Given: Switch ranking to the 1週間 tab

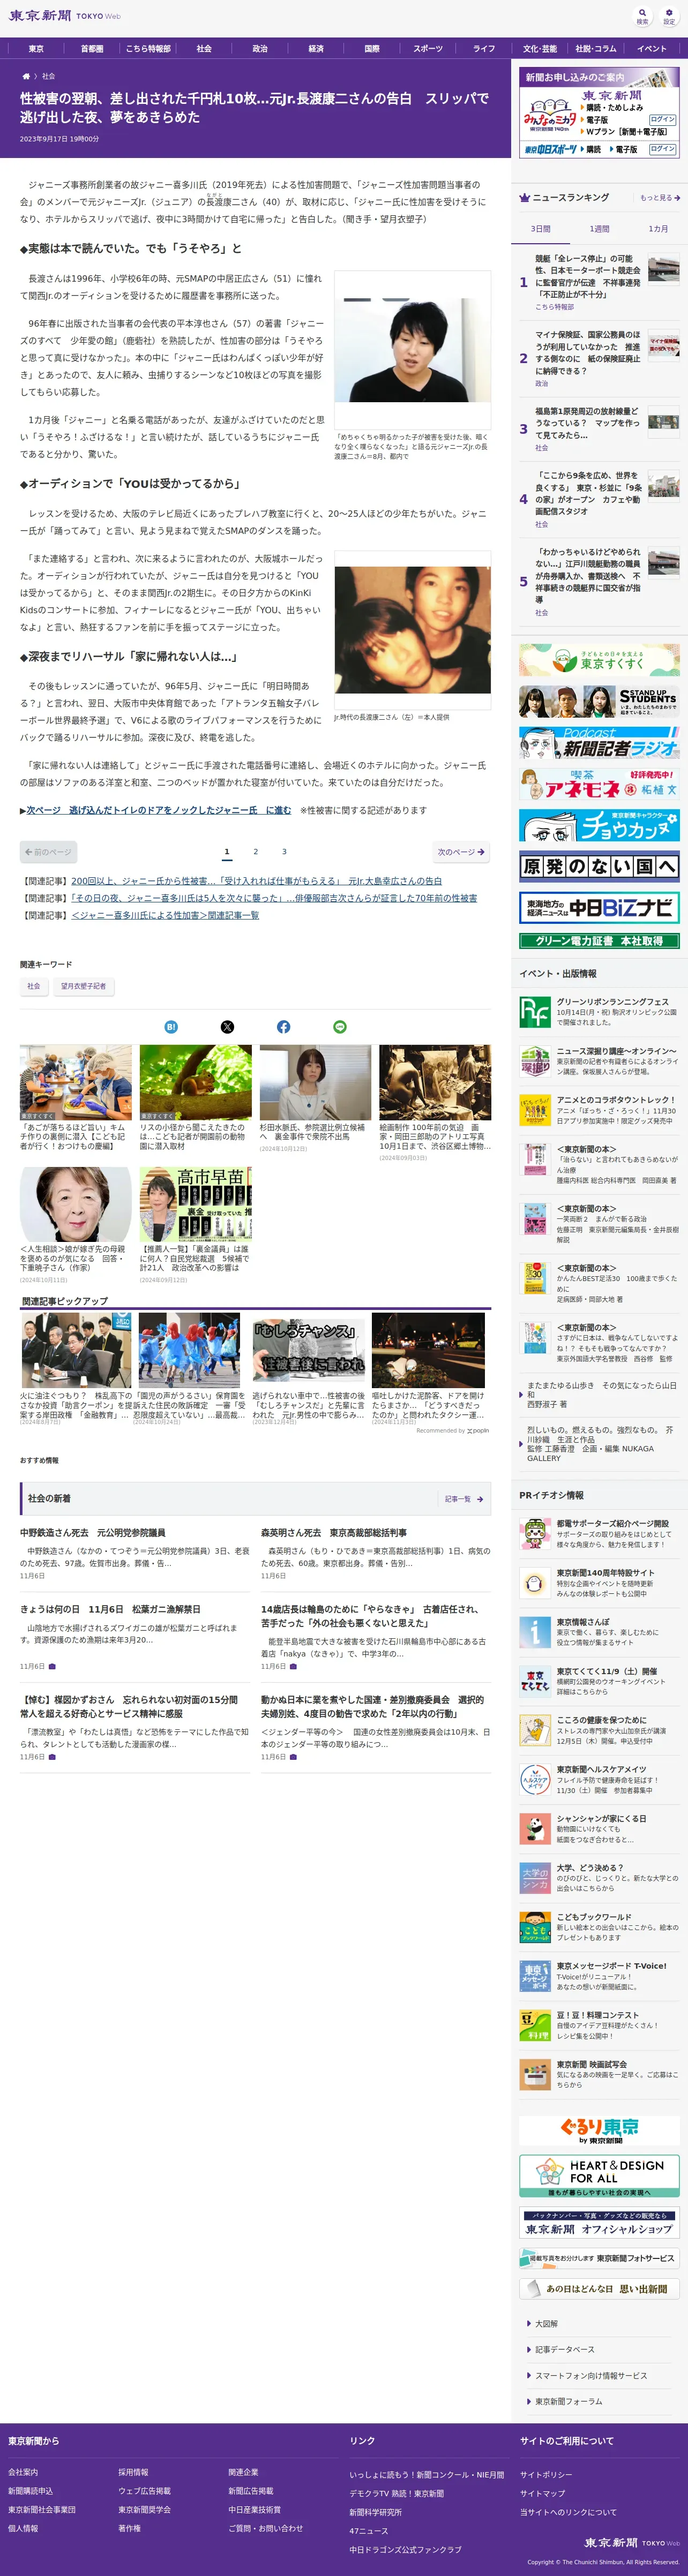Looking at the screenshot, I should tap(599, 229).
